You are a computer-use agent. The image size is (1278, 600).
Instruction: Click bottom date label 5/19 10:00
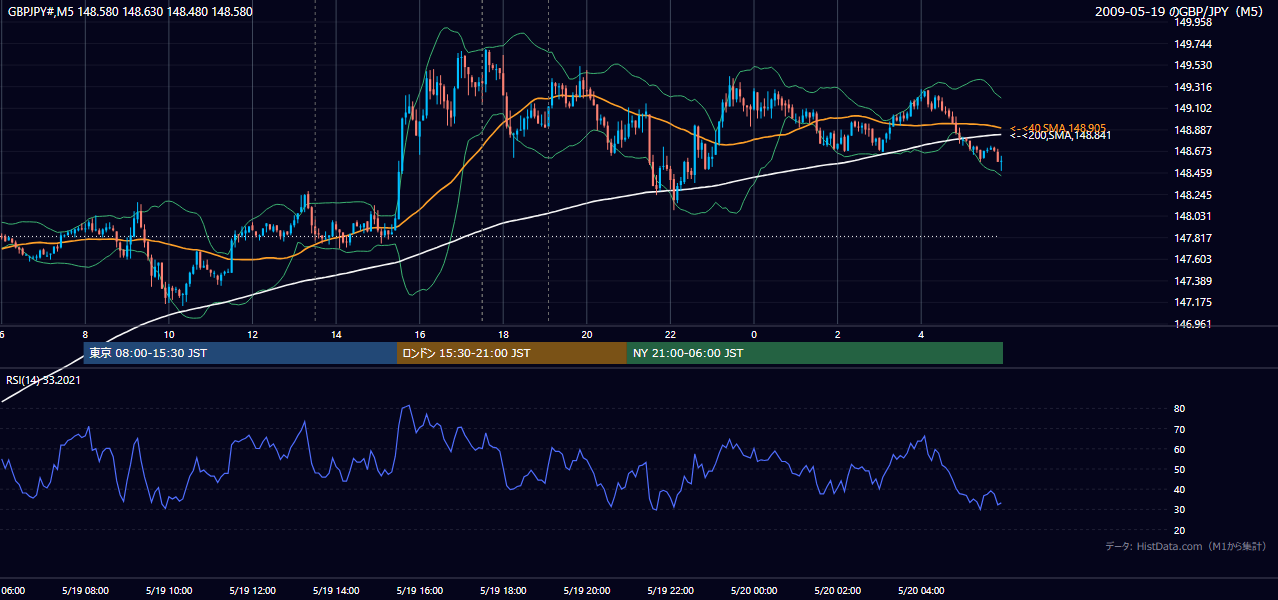(169, 590)
